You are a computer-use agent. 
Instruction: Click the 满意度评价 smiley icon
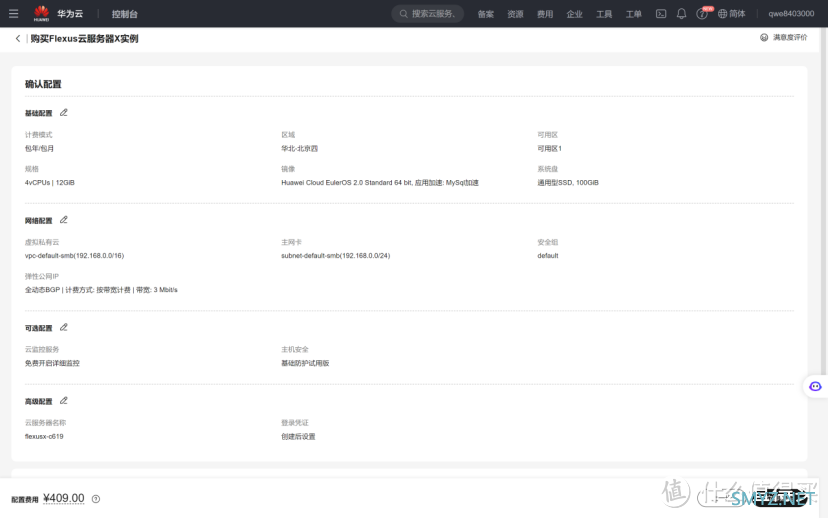tap(764, 37)
